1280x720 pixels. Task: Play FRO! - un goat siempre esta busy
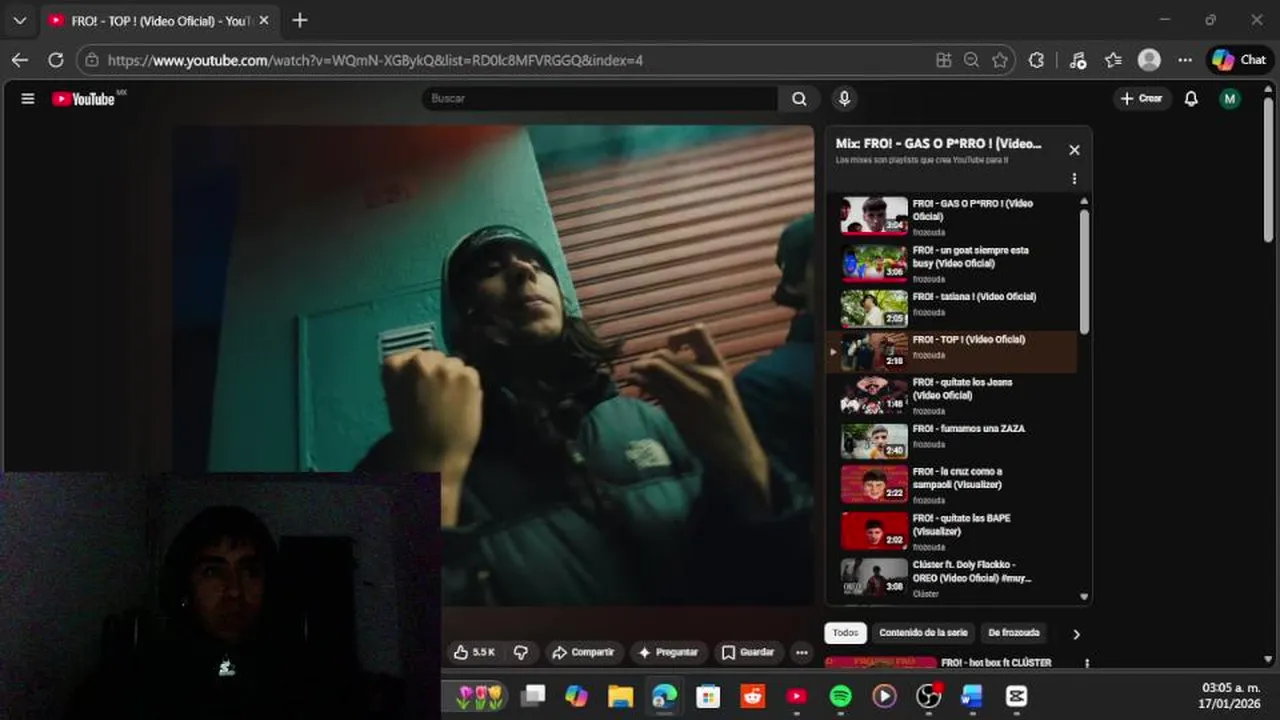tap(951, 262)
